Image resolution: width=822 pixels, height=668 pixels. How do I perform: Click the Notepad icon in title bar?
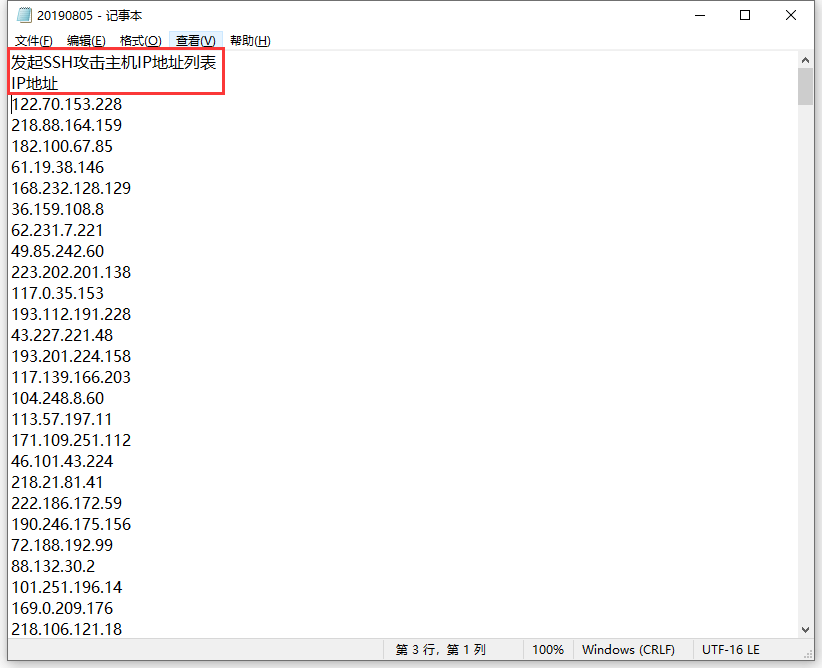24,15
